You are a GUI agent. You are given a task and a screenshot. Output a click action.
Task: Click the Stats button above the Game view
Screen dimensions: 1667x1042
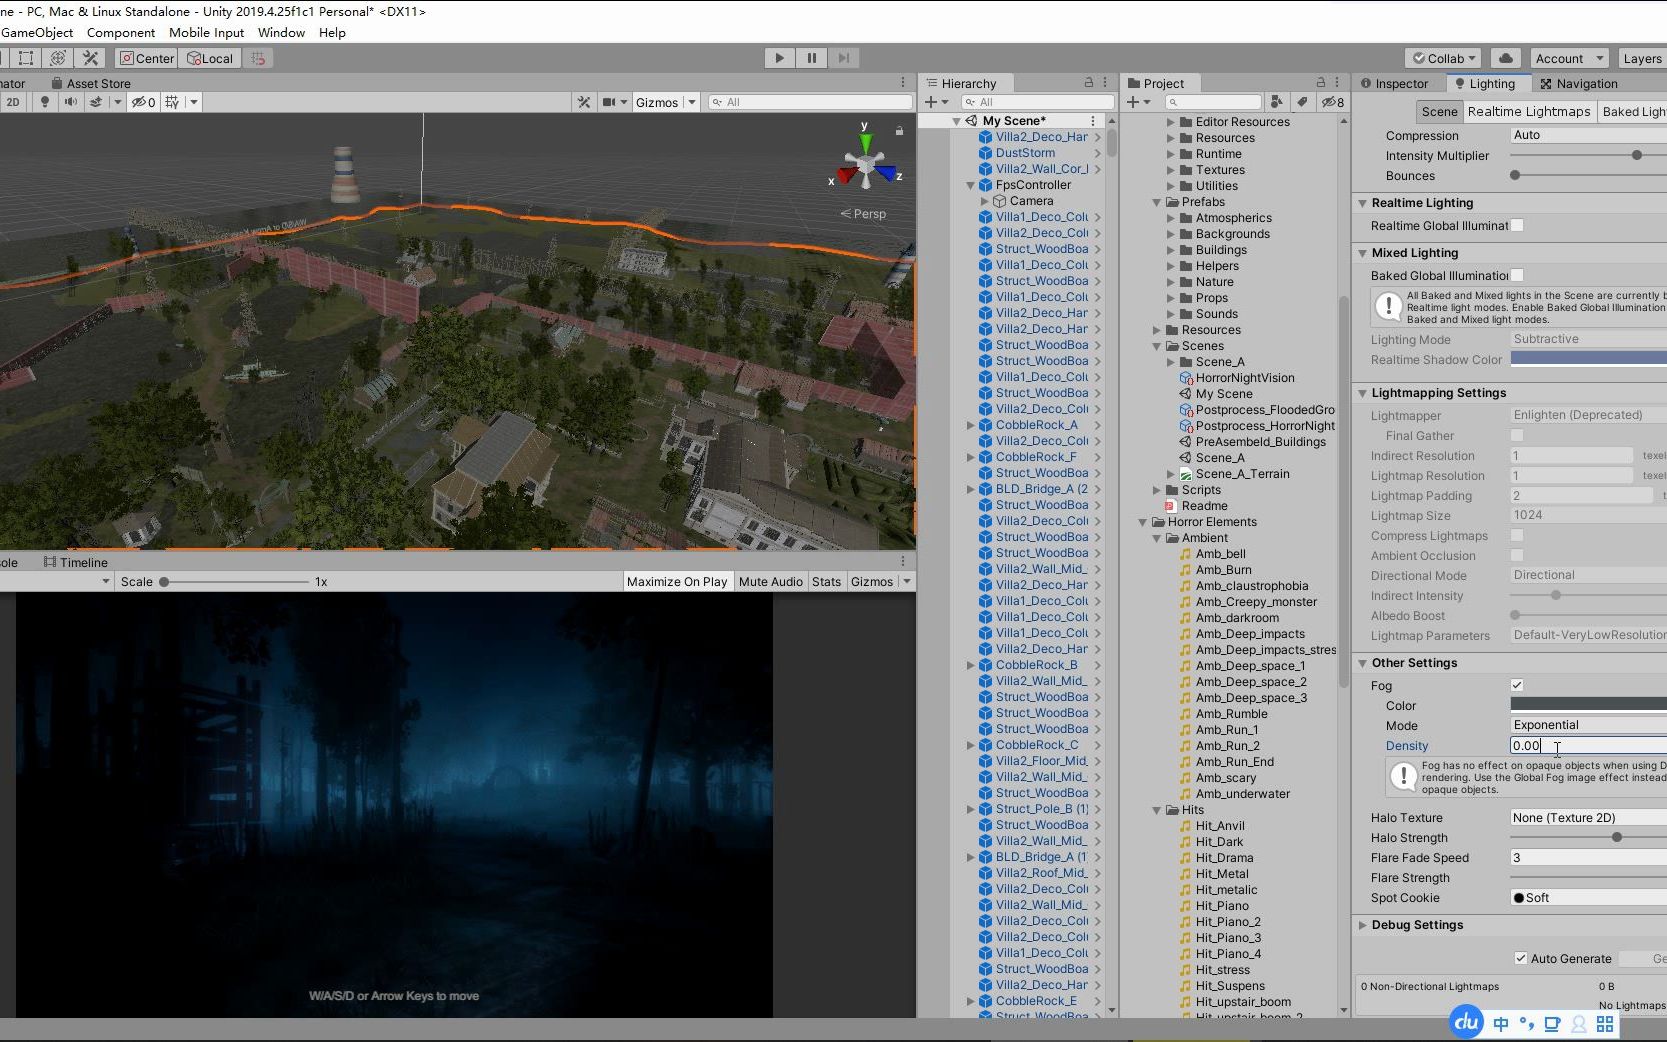(x=826, y=581)
